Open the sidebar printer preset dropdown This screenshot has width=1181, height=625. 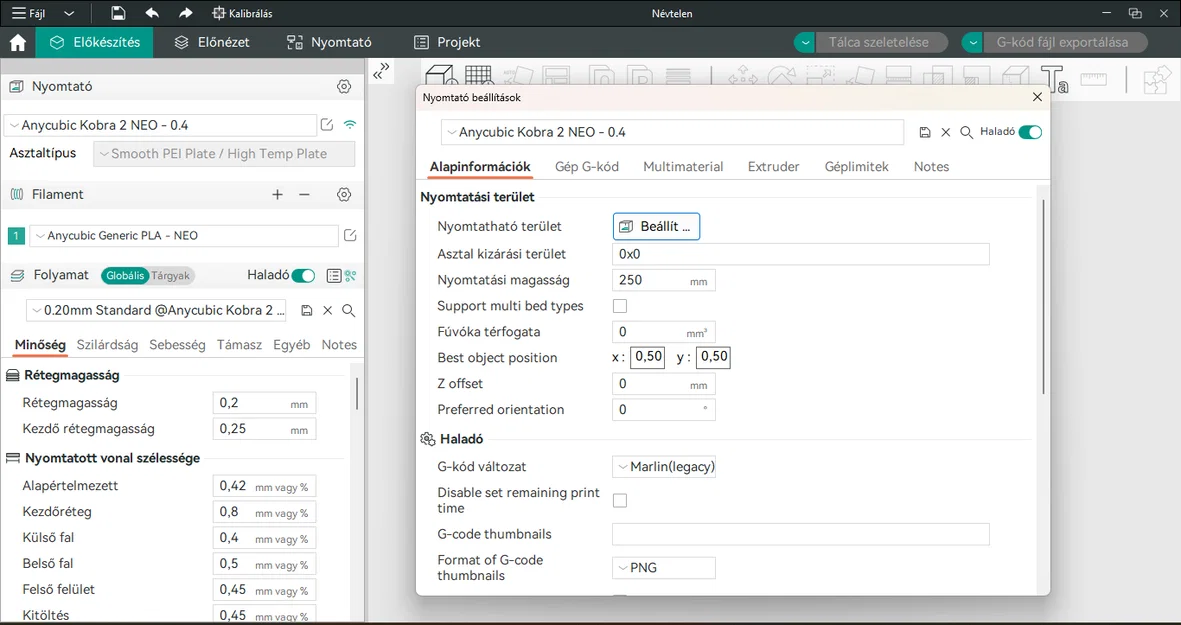[160, 125]
